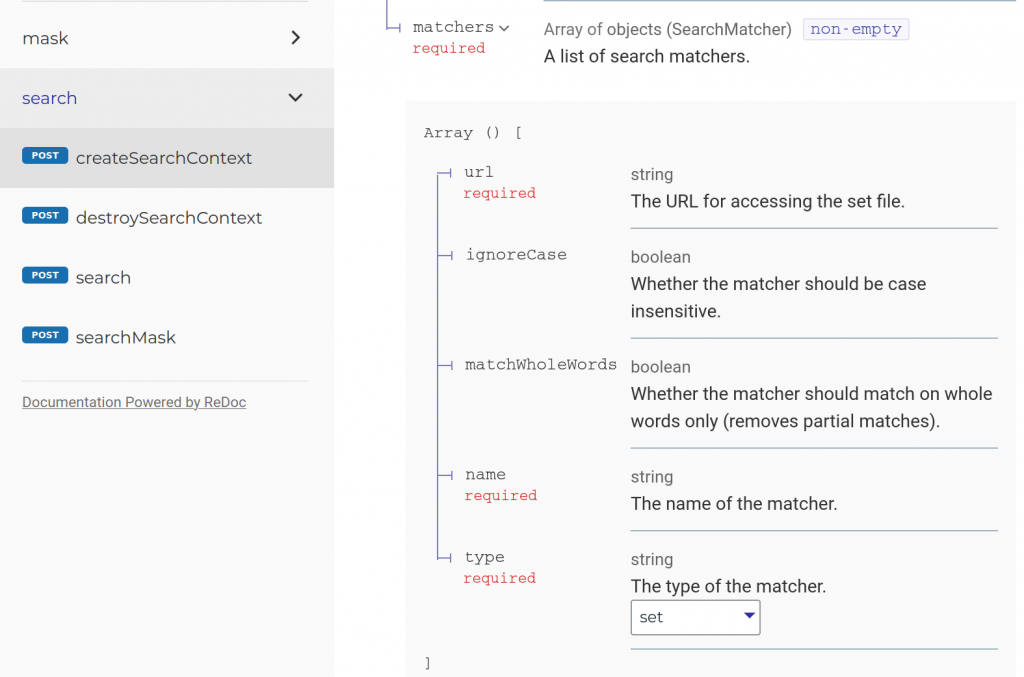Click the url property name
Viewport: 1024px width, 677px height.
tap(479, 172)
